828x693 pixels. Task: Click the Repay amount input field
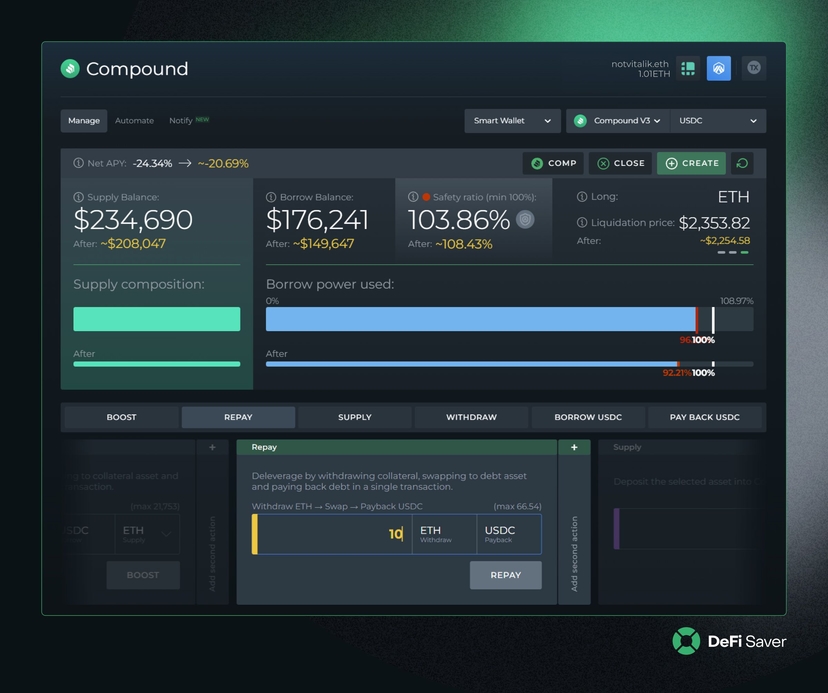click(334, 534)
